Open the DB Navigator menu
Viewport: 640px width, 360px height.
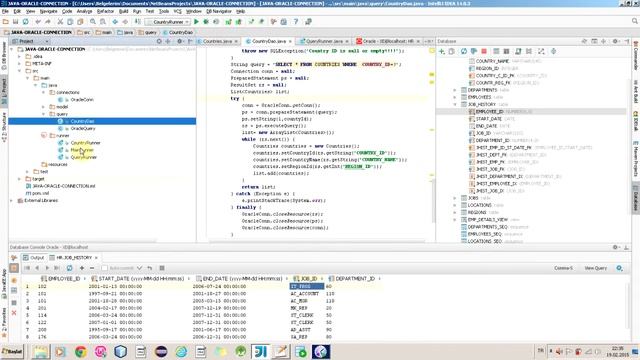219,11
